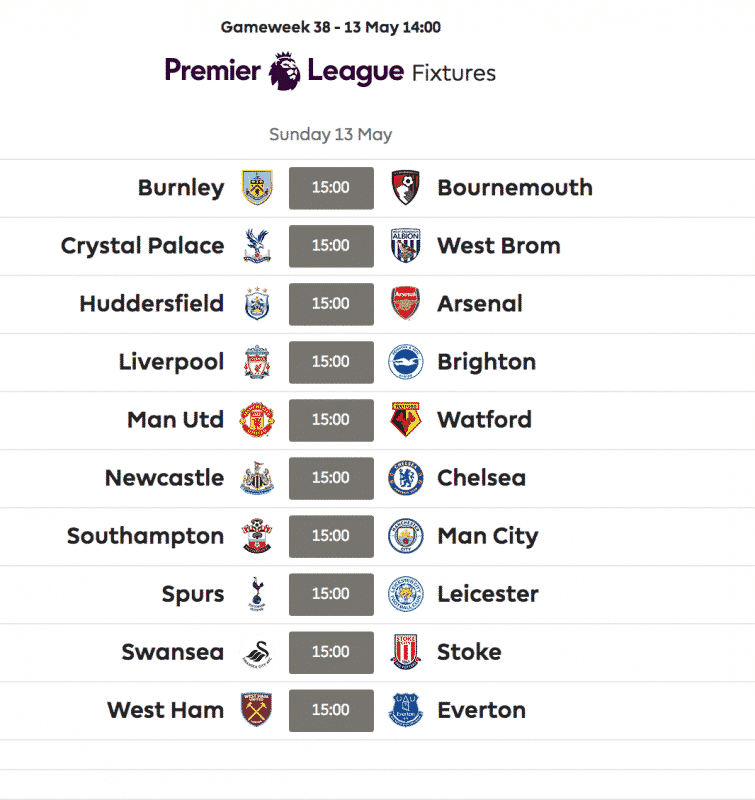Viewport: 755px width, 800px height.
Task: Click the Watford club crest
Action: pos(406,420)
